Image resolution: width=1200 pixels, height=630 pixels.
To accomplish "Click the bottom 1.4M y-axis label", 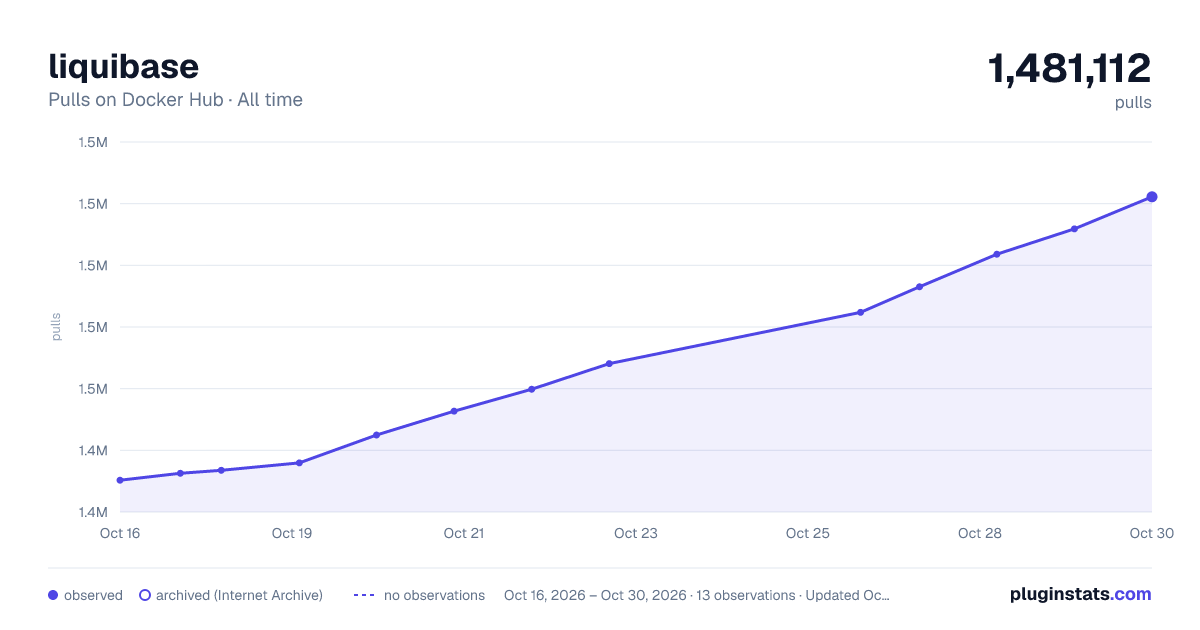I will coord(93,512).
